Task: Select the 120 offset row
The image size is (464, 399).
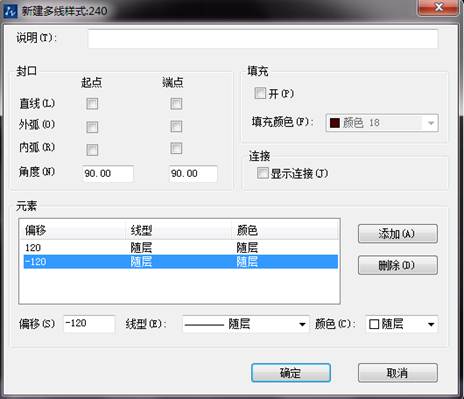Action: [x=180, y=248]
